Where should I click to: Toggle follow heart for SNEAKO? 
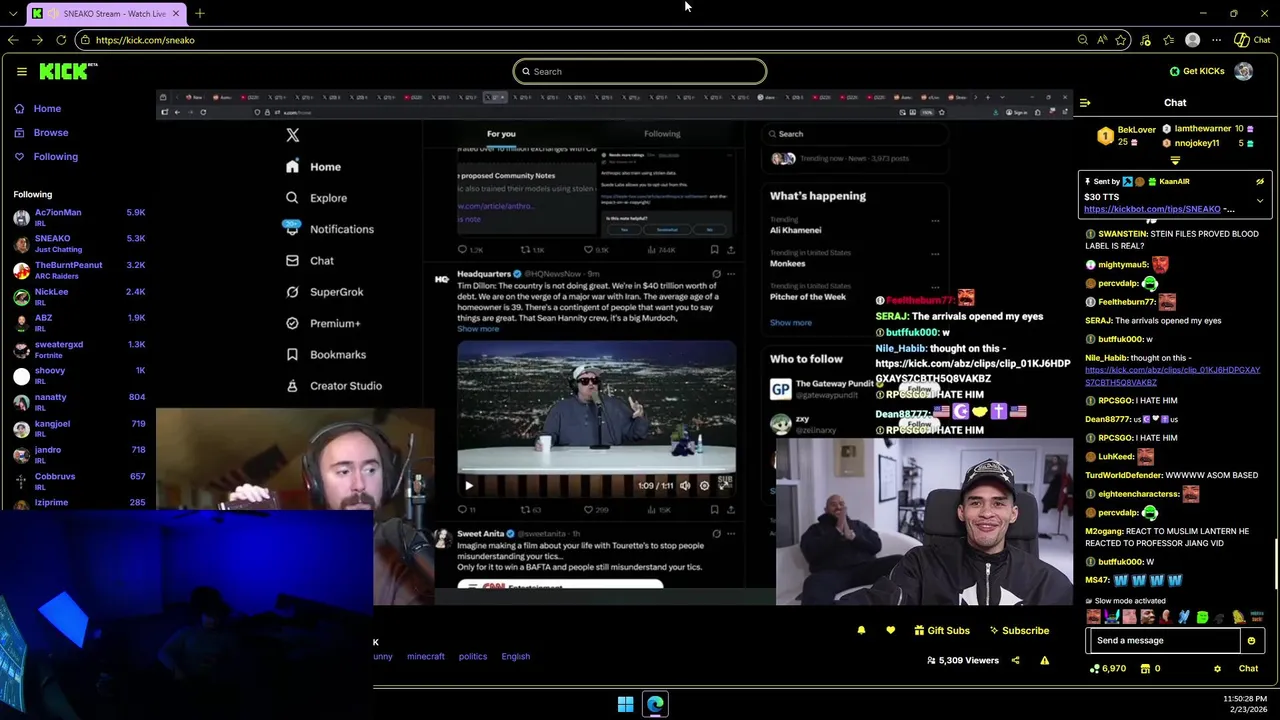(890, 631)
